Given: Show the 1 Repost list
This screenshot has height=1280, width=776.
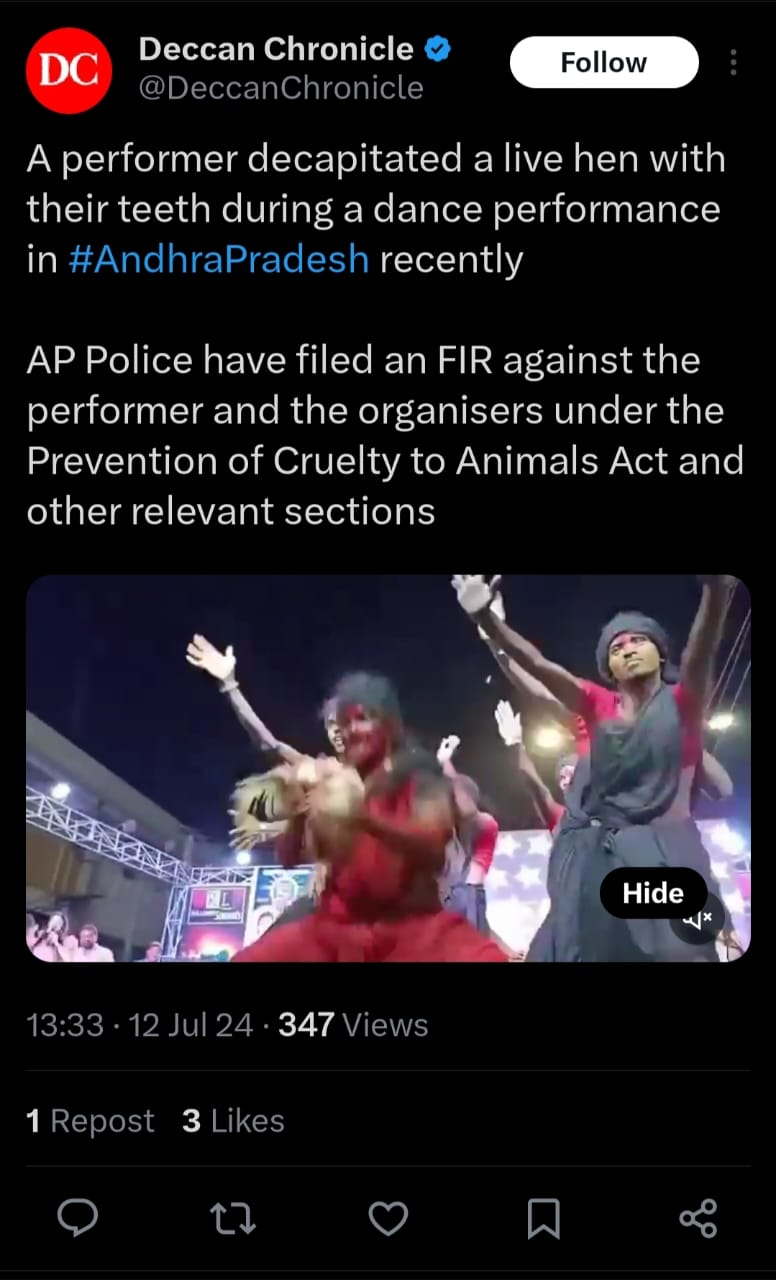Looking at the screenshot, I should 90,1121.
